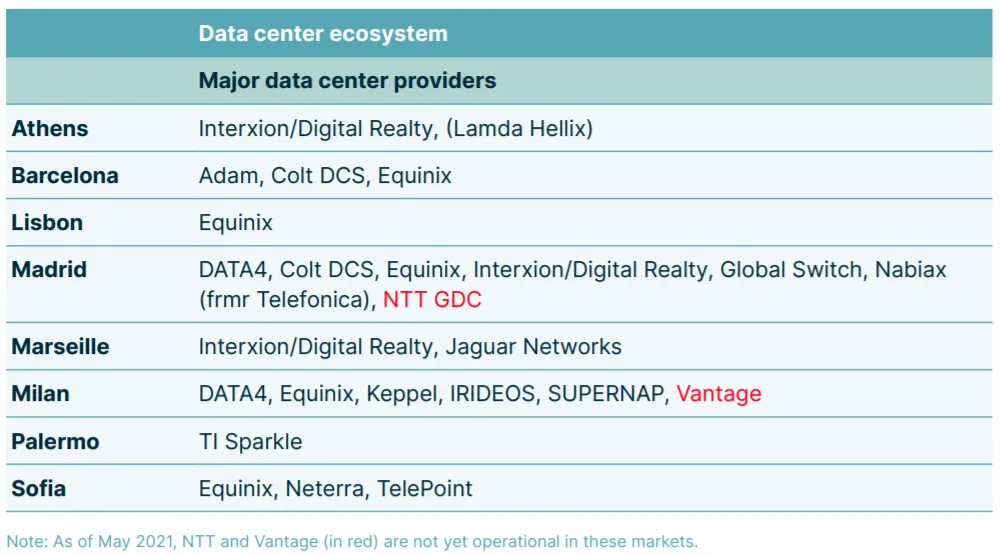The width and height of the screenshot is (1000, 557).
Task: Click 'Equinix' in the Lisbon row
Action: [235, 223]
